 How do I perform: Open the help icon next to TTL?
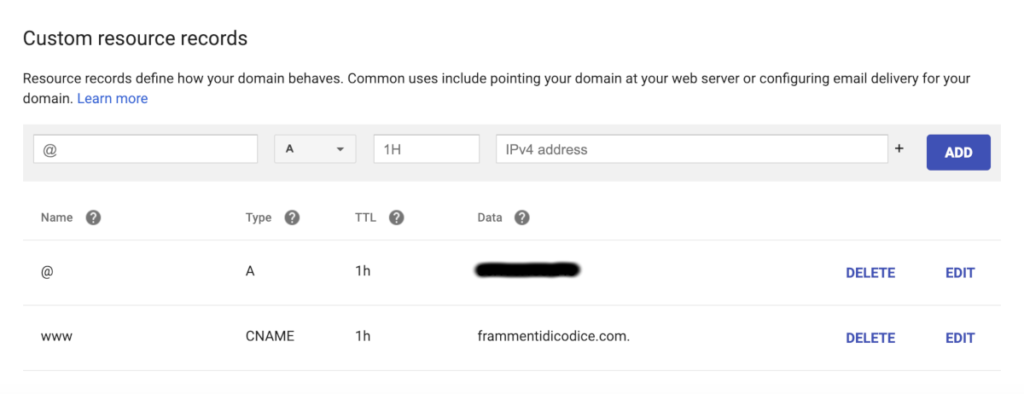[396, 218]
